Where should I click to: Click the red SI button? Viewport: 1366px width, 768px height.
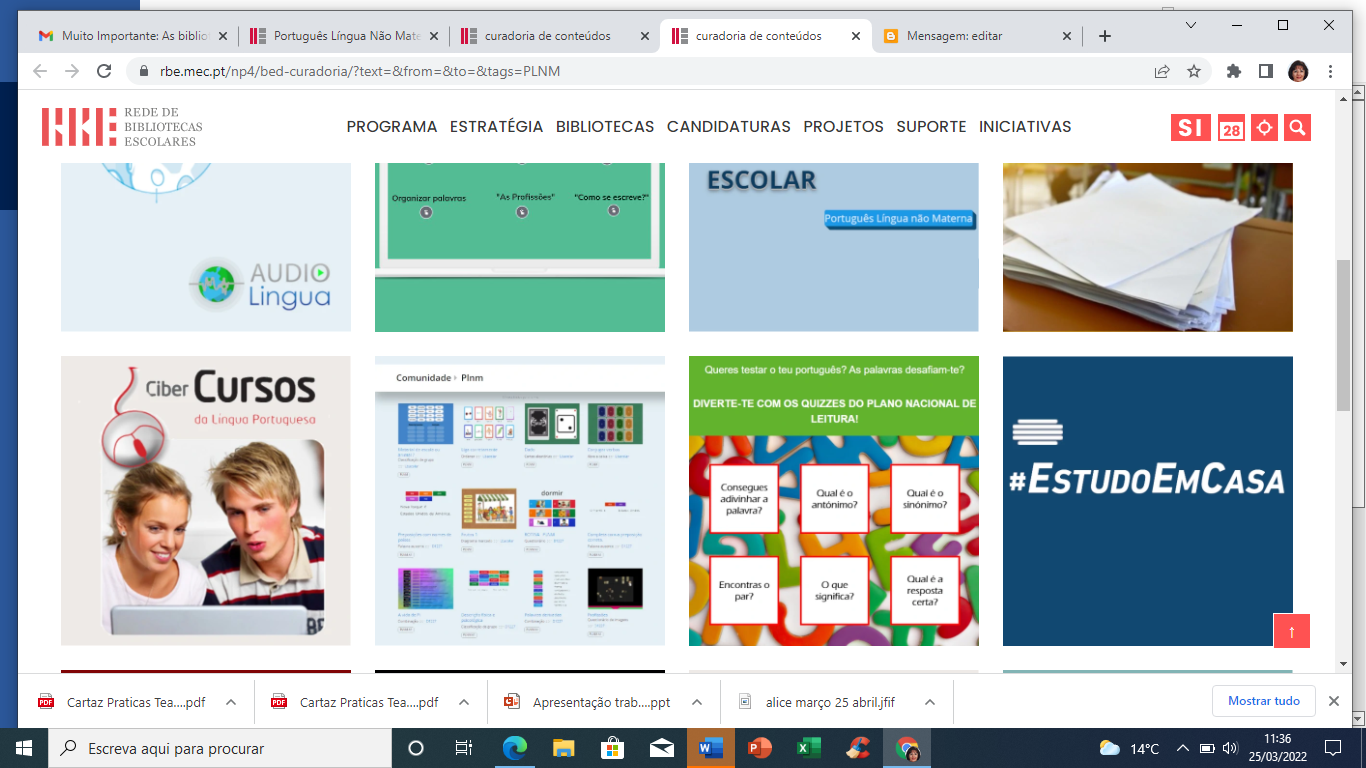point(1190,128)
